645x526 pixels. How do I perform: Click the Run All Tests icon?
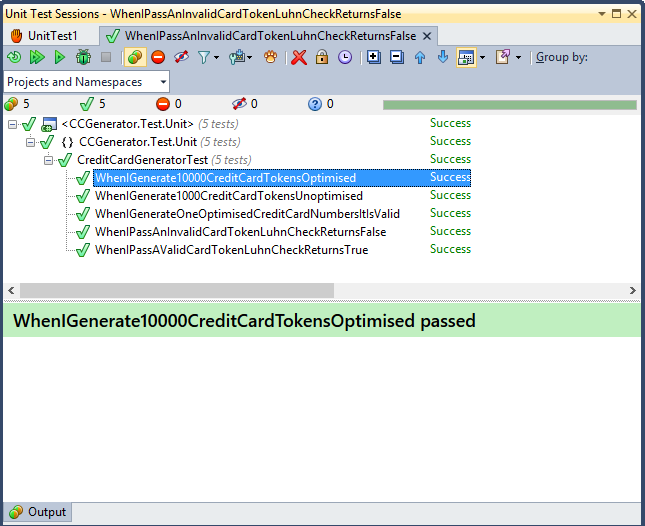click(36, 58)
